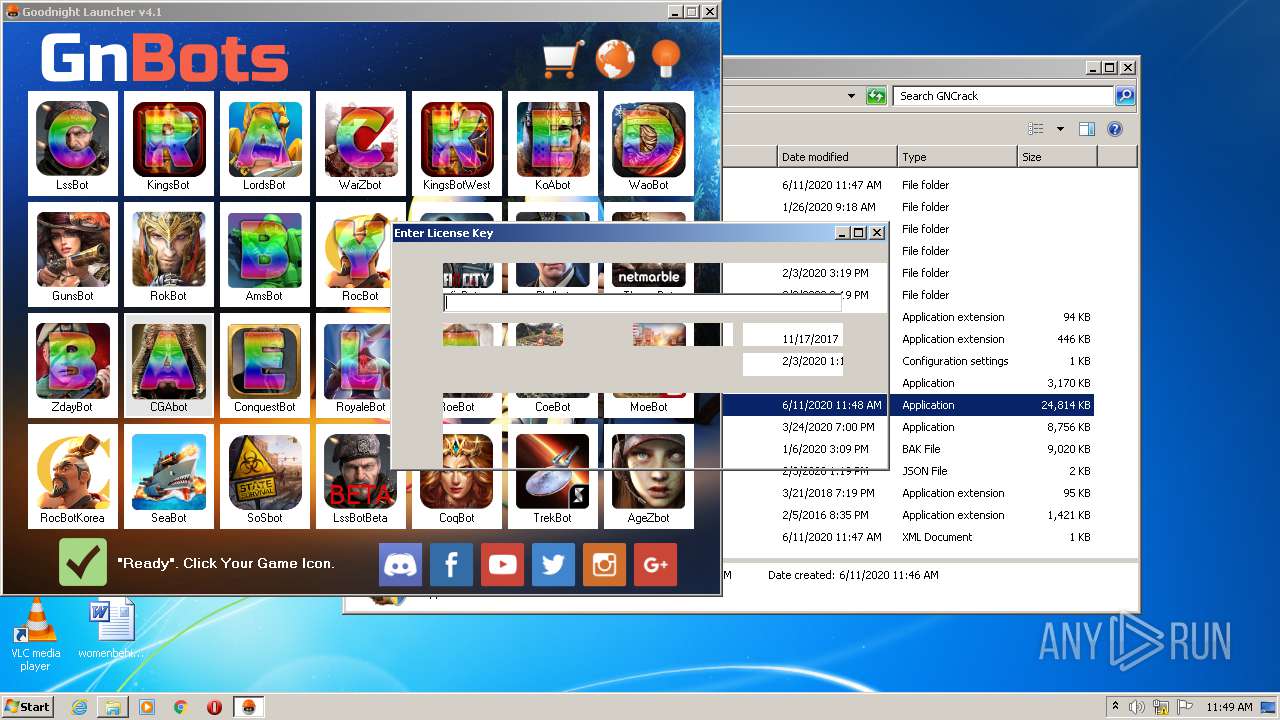This screenshot has width=1280, height=720.
Task: Open the ZdayBot icon
Action: point(72,365)
